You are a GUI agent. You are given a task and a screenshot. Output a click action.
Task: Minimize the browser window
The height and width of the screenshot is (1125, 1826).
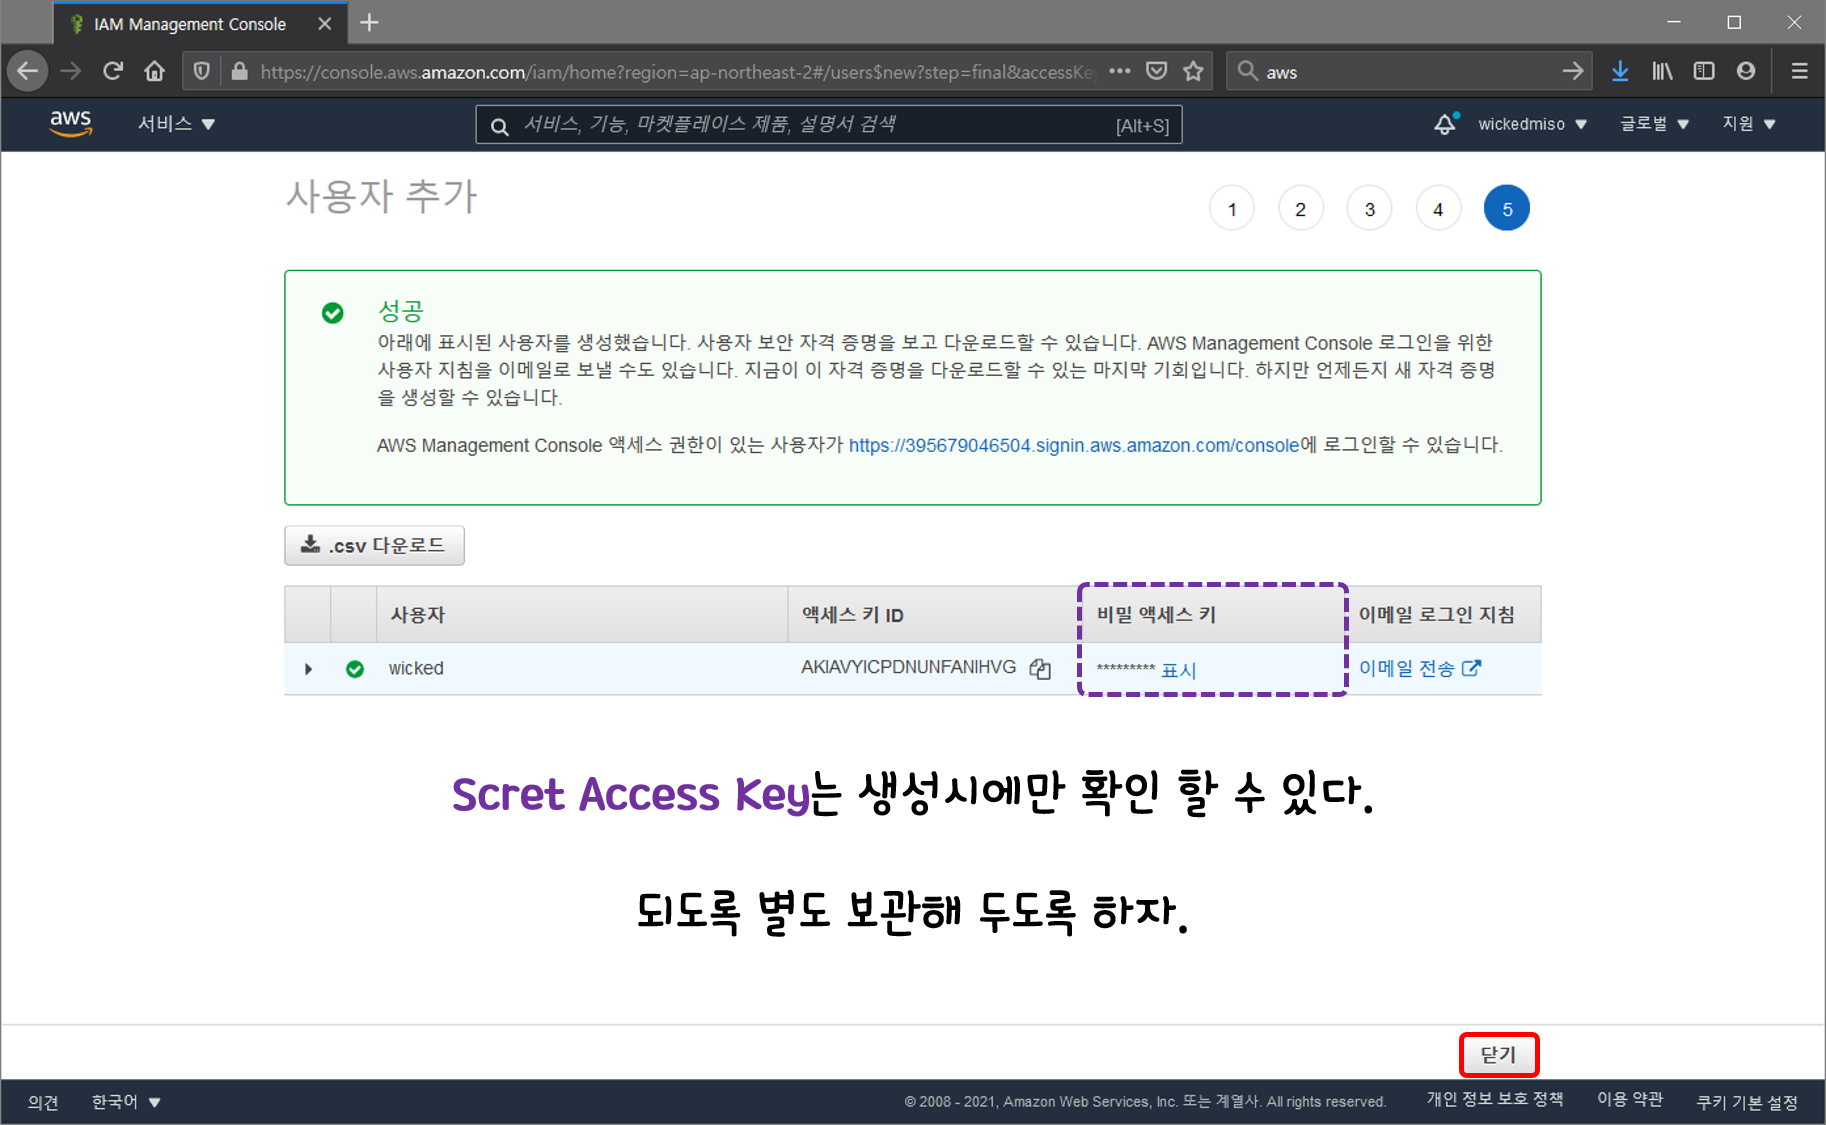pos(1673,22)
